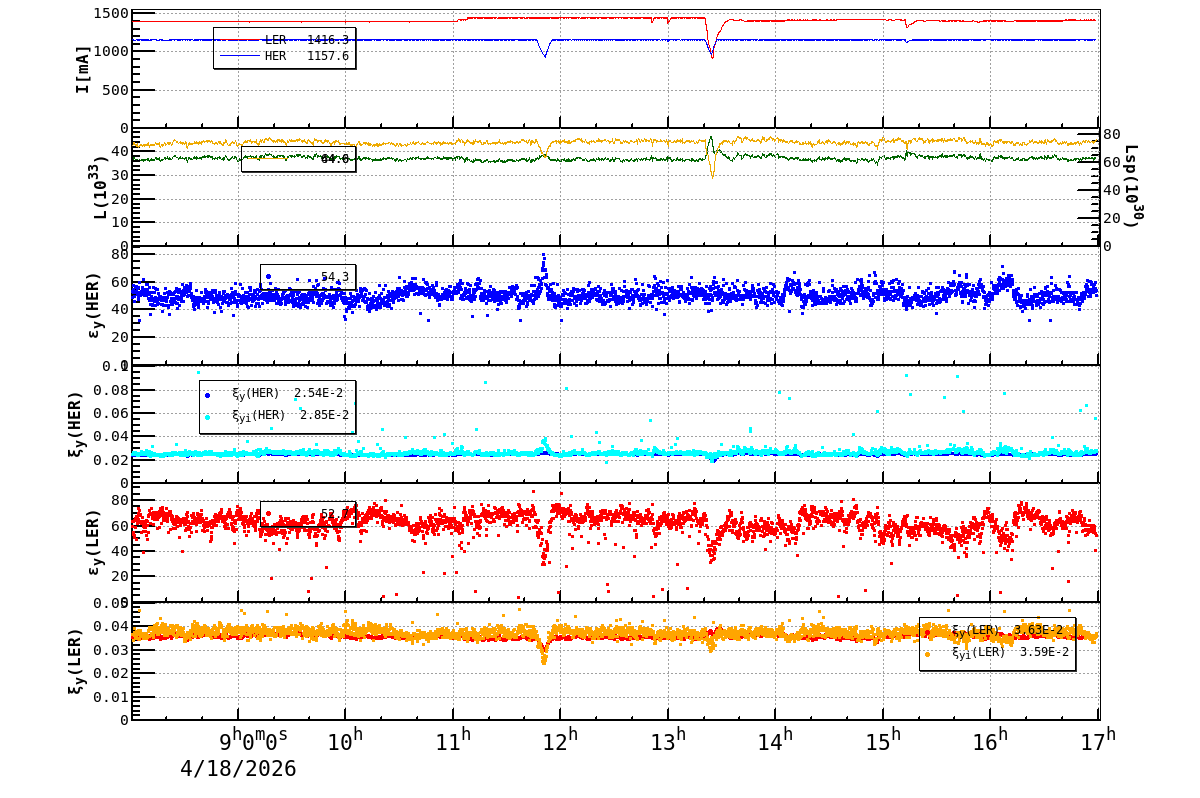Click the 0.08 tick on ξy(HER) axis

(x=111, y=389)
